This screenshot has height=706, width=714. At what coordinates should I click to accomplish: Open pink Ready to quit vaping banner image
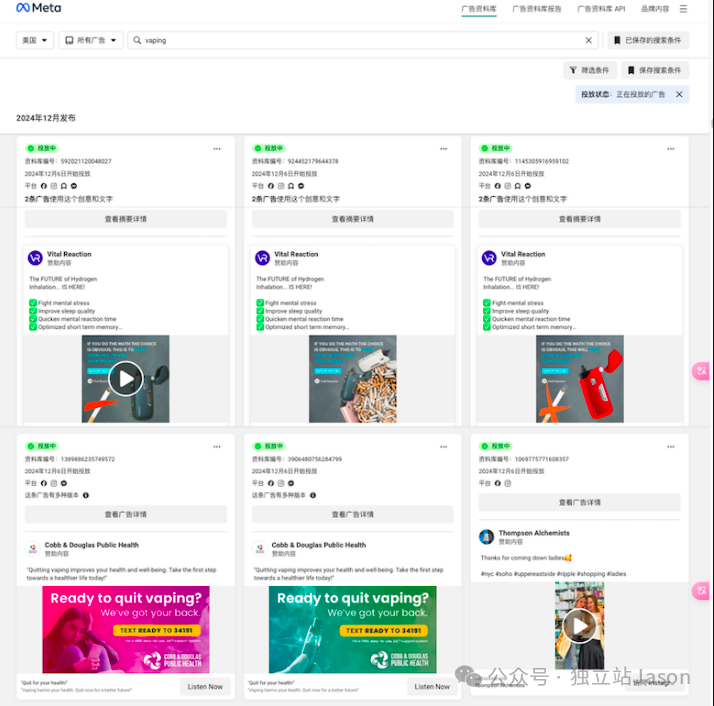pyautogui.click(x=126, y=629)
